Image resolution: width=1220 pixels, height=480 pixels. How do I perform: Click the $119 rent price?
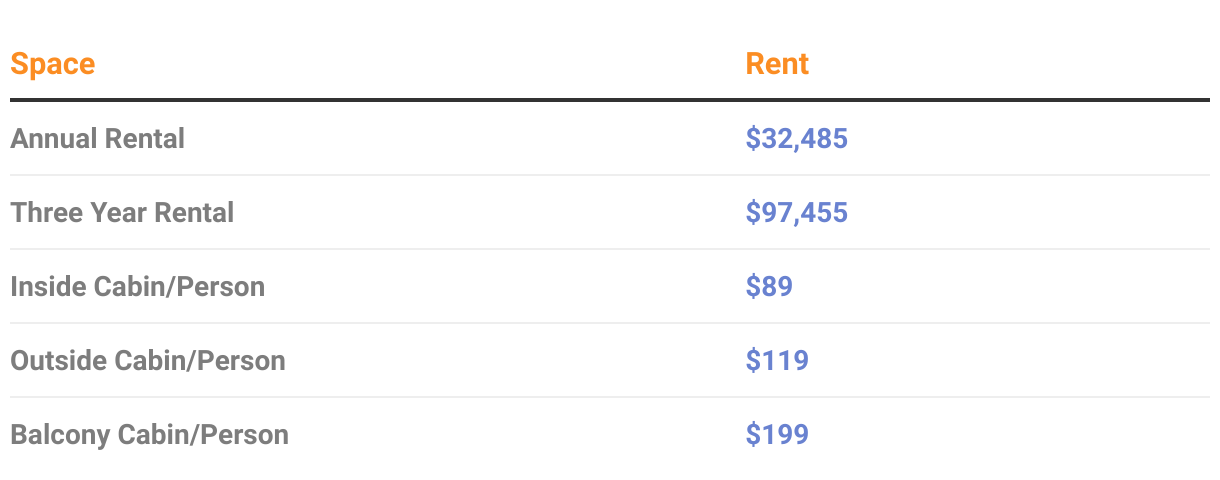[x=777, y=360]
